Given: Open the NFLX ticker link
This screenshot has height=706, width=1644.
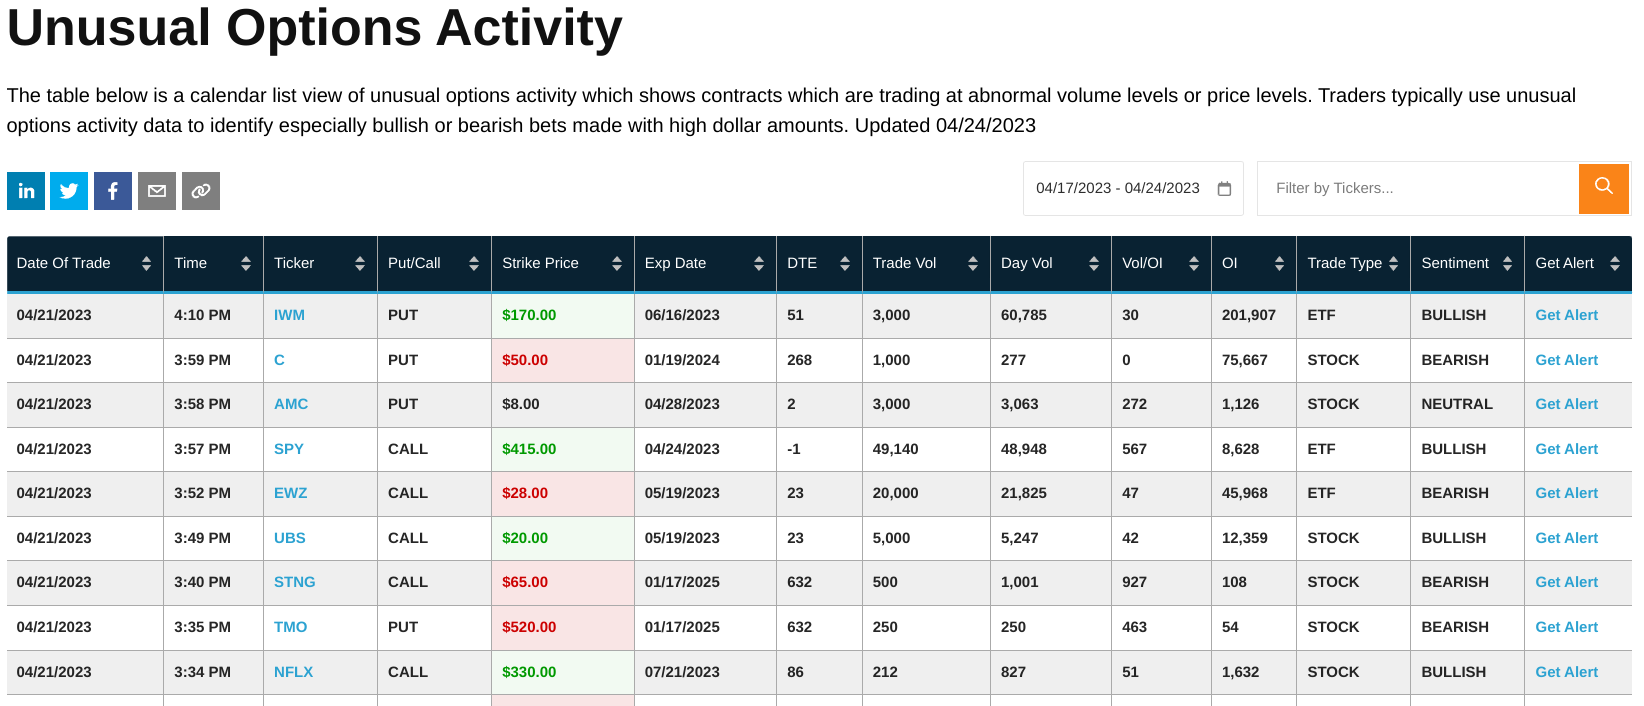Looking at the screenshot, I should [294, 672].
